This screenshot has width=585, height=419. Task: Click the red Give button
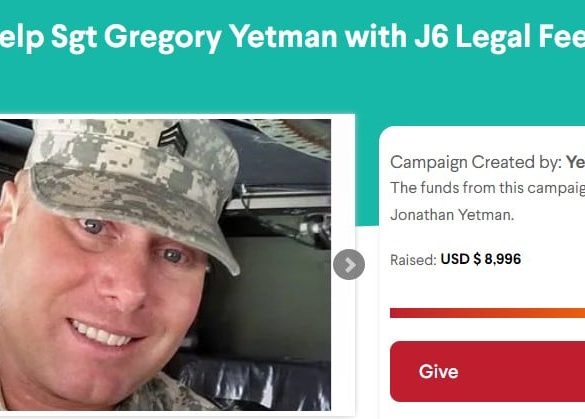(487, 371)
